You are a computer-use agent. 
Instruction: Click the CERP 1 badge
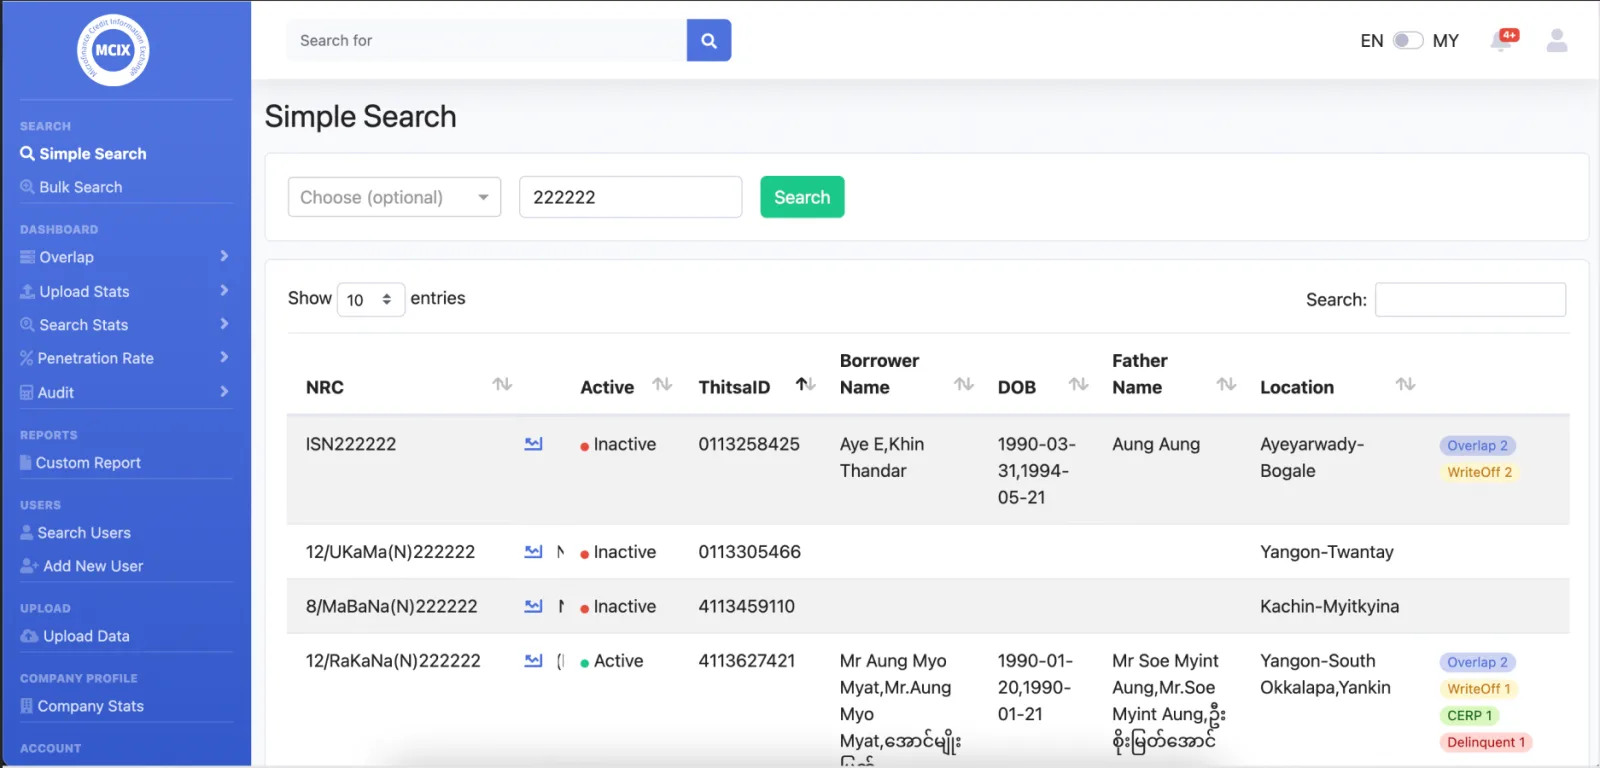click(x=1470, y=716)
